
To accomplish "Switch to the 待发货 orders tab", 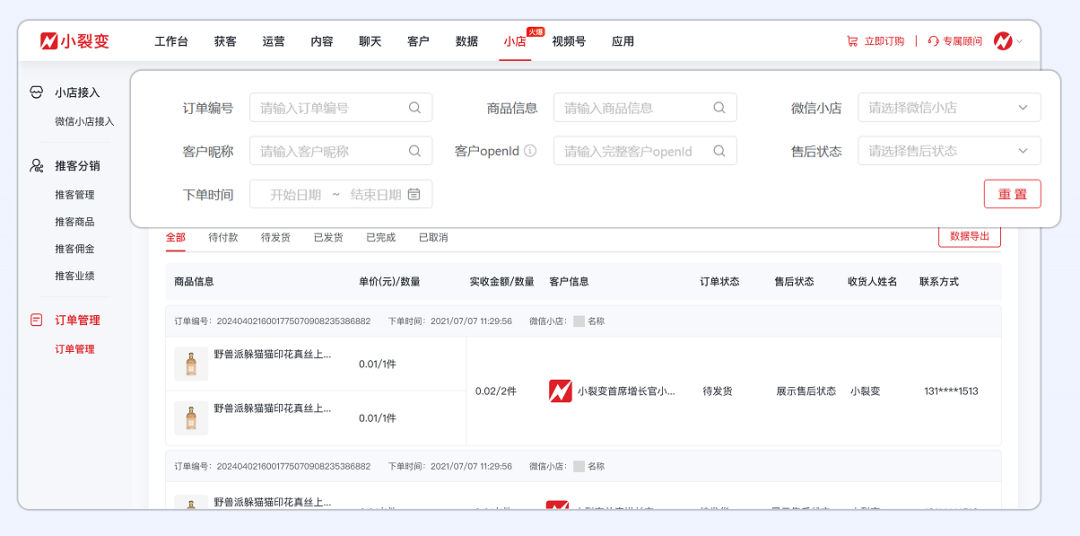I will pos(276,238).
